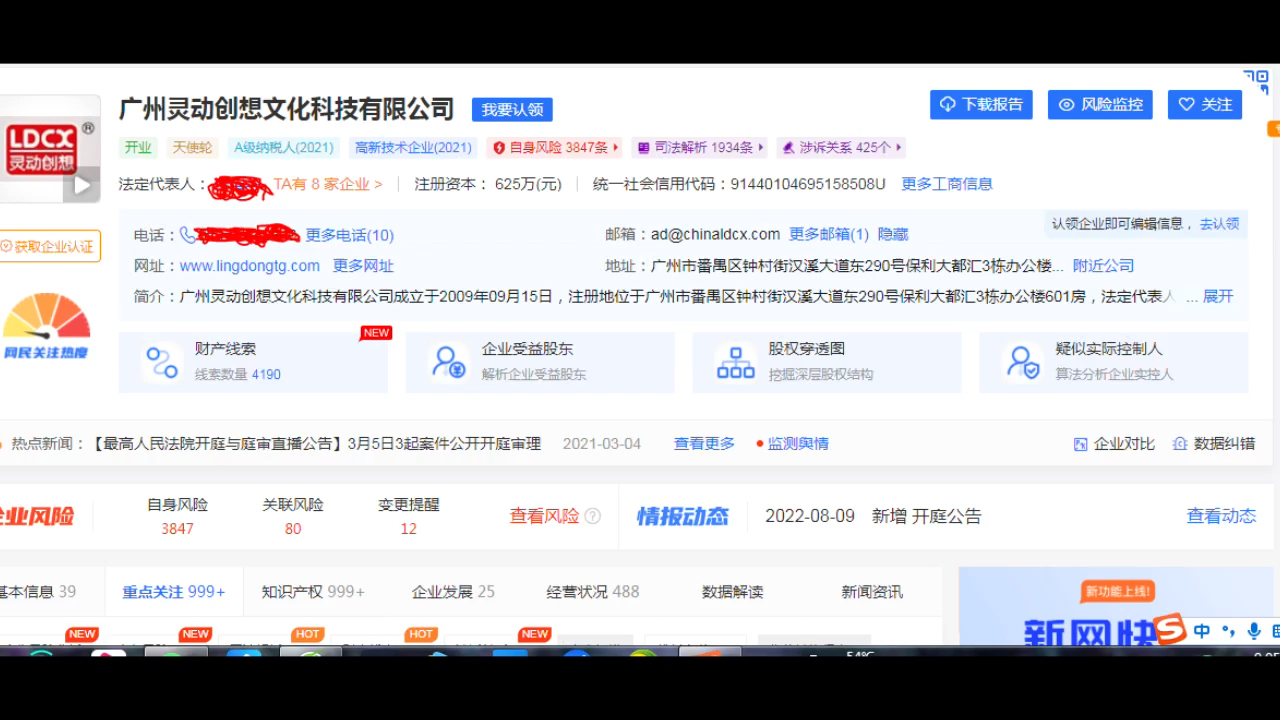Click 获取企业认证 button
The height and width of the screenshot is (720, 1280).
(50, 246)
